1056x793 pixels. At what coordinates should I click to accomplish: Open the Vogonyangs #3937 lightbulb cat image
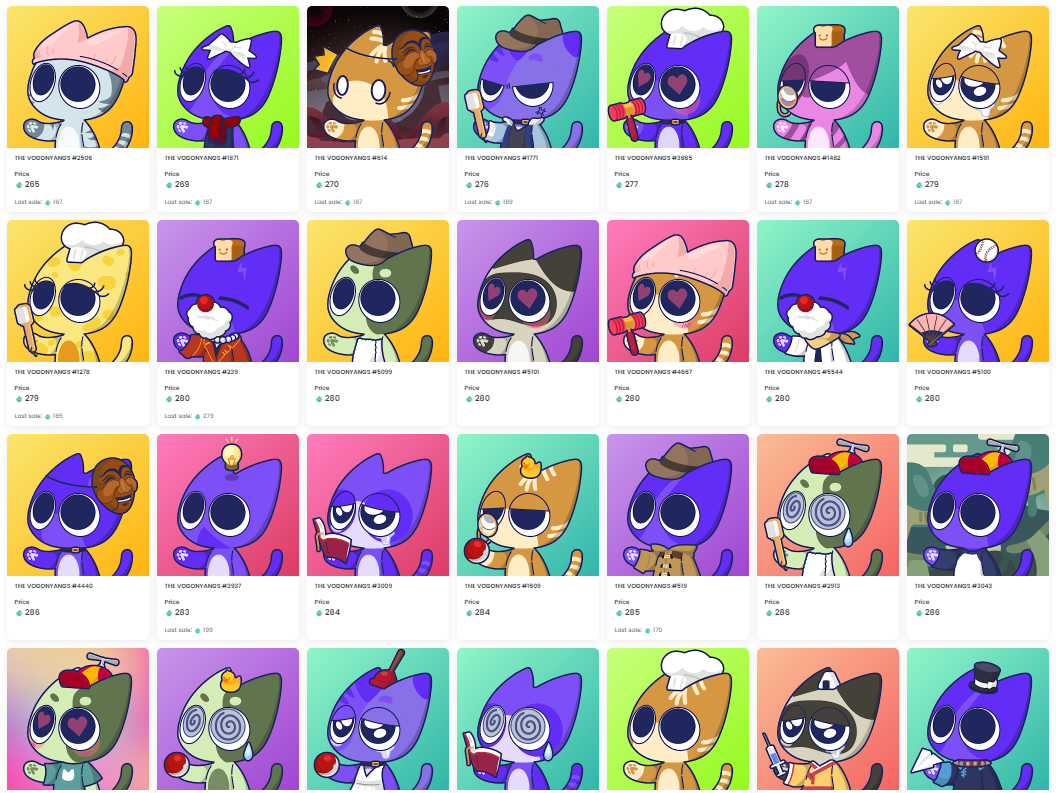[228, 505]
